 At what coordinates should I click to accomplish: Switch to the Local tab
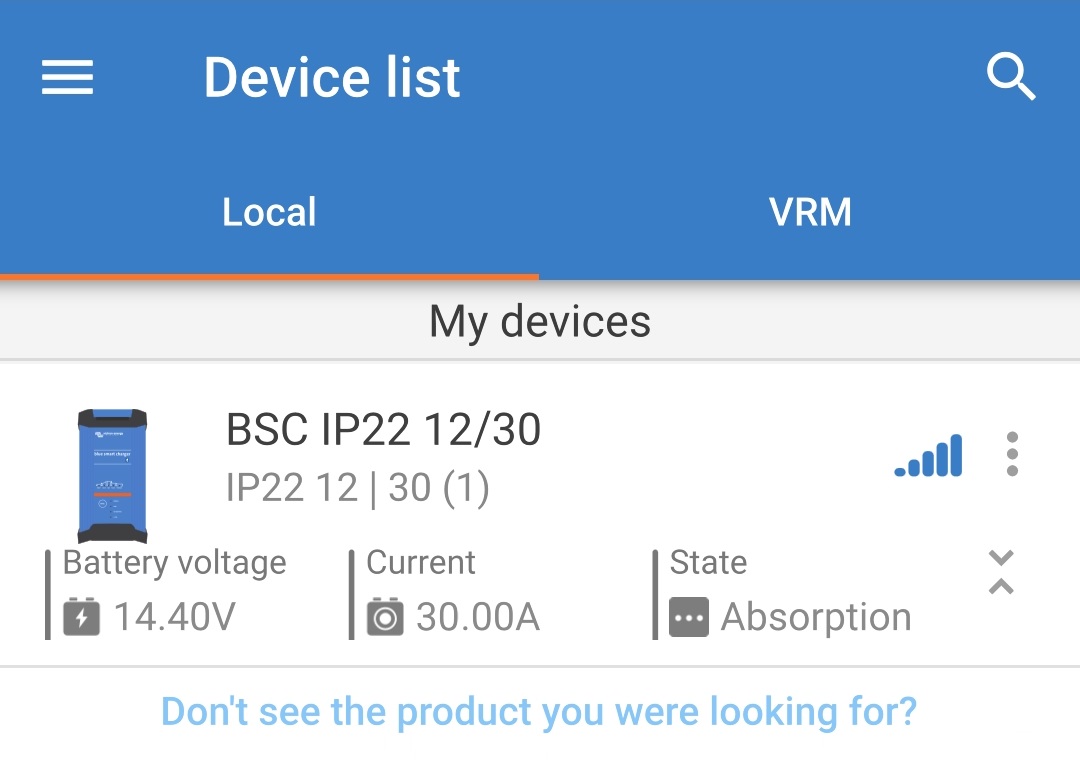click(268, 211)
